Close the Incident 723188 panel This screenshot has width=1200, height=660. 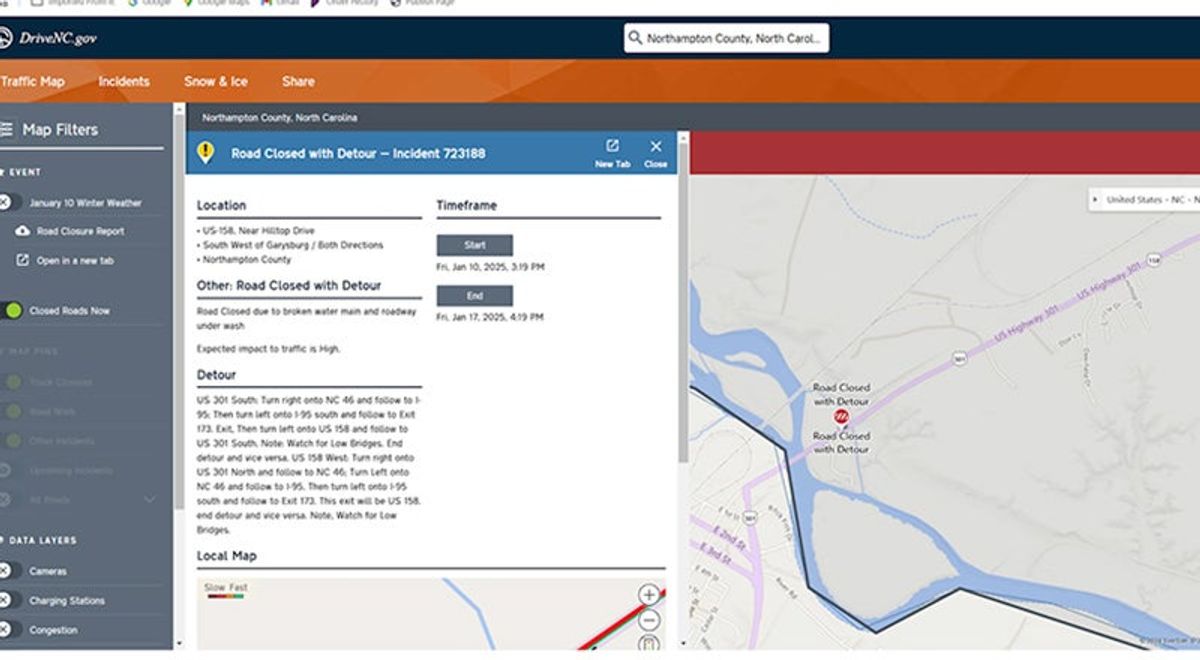[x=656, y=152]
